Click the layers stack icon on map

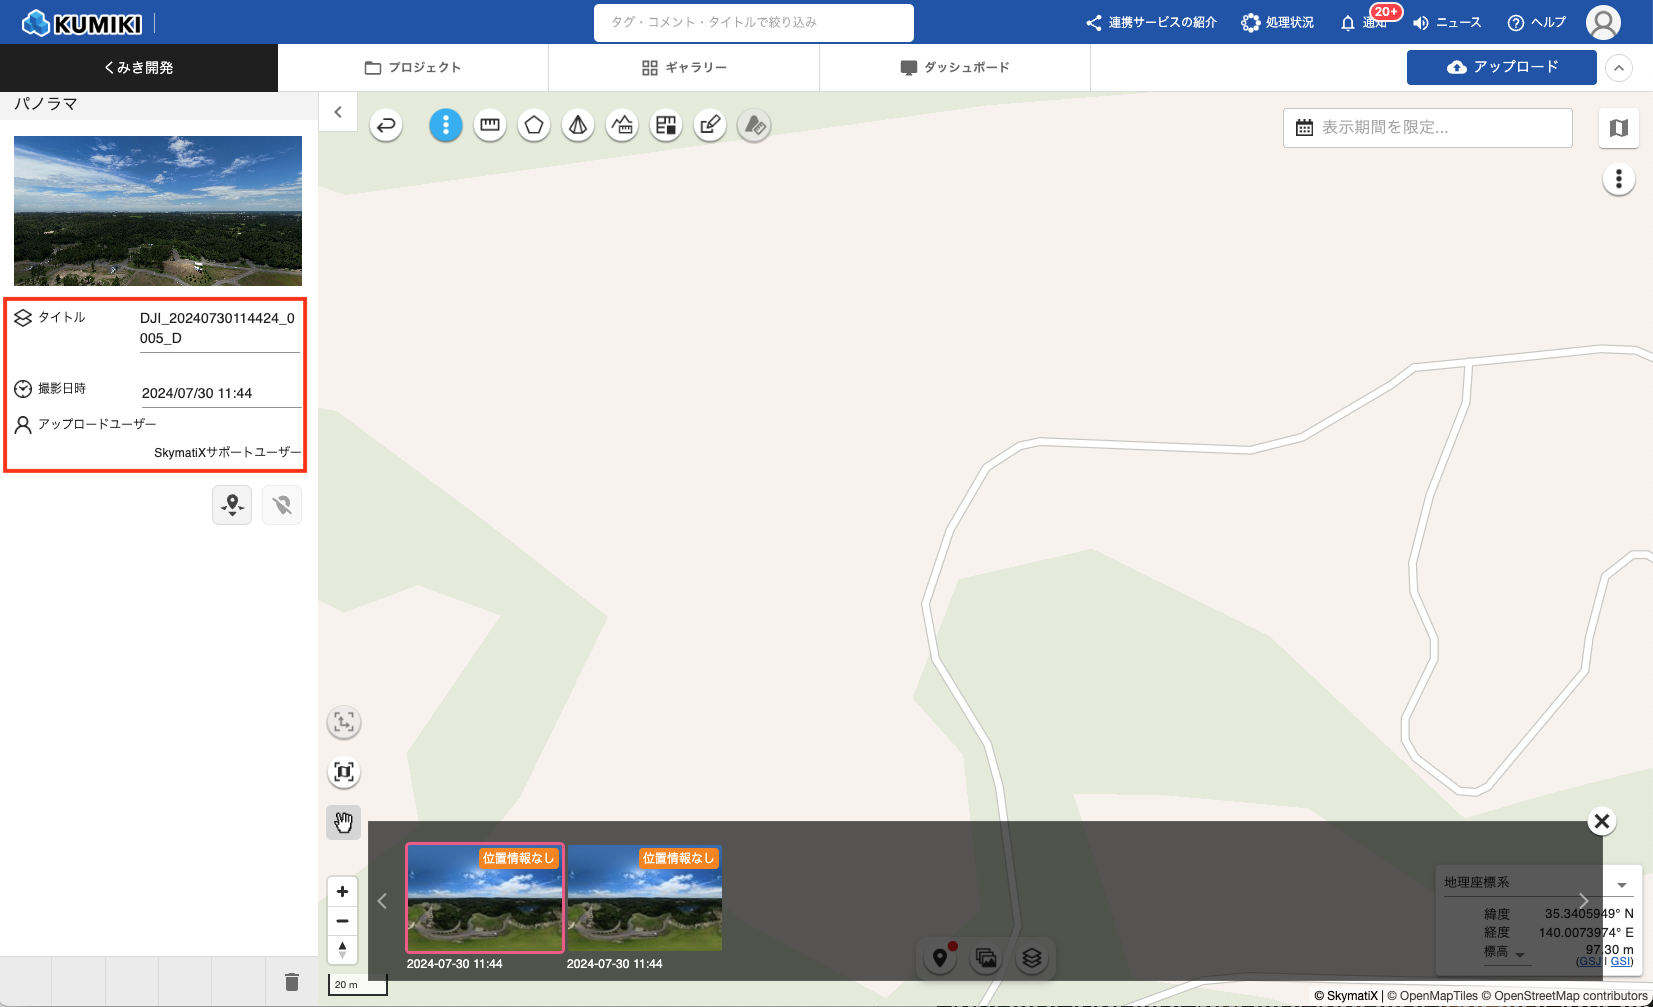tap(1032, 958)
